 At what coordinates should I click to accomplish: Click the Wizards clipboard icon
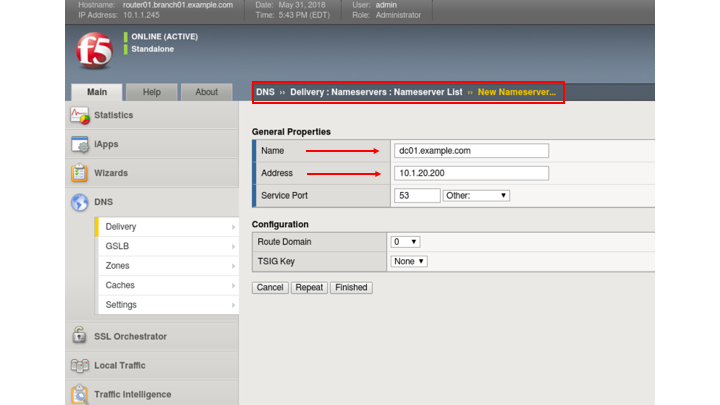click(x=79, y=173)
